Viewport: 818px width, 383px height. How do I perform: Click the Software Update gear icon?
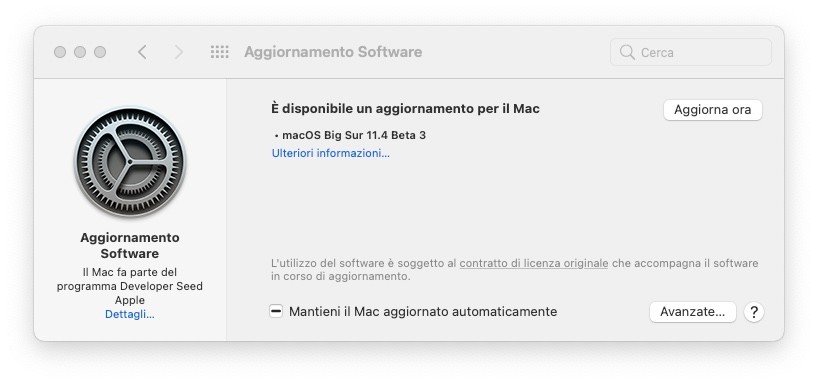click(130, 162)
